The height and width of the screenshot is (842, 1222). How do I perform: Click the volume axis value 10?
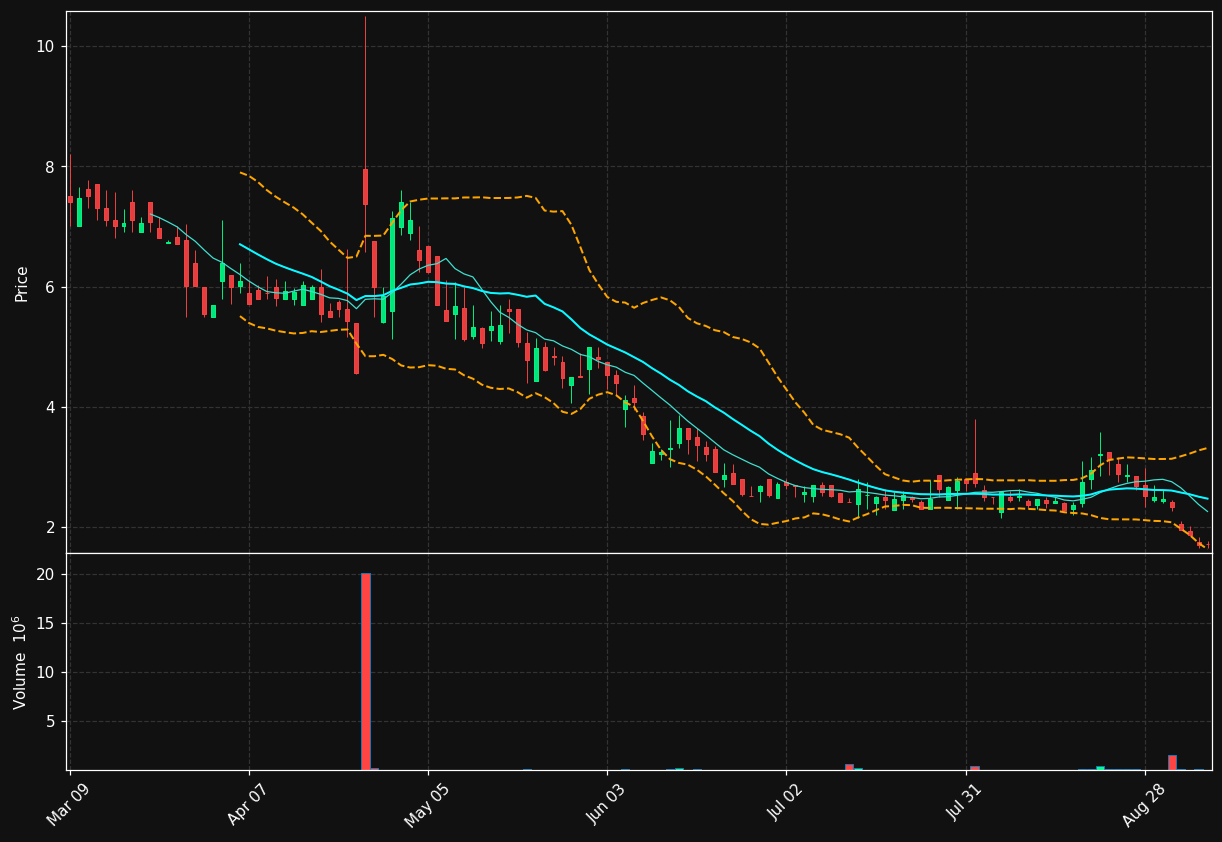[x=45, y=673]
